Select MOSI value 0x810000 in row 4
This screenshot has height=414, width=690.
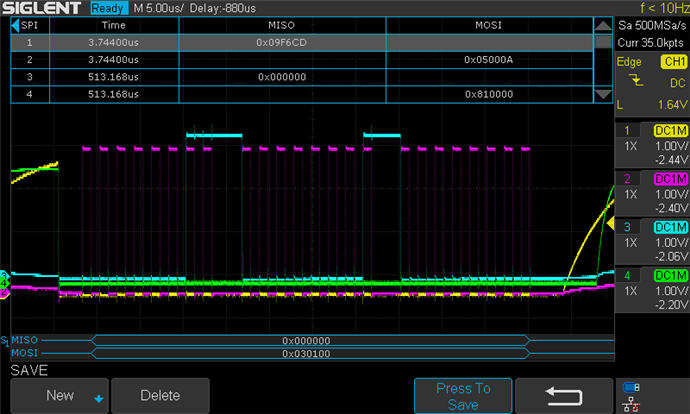point(488,94)
